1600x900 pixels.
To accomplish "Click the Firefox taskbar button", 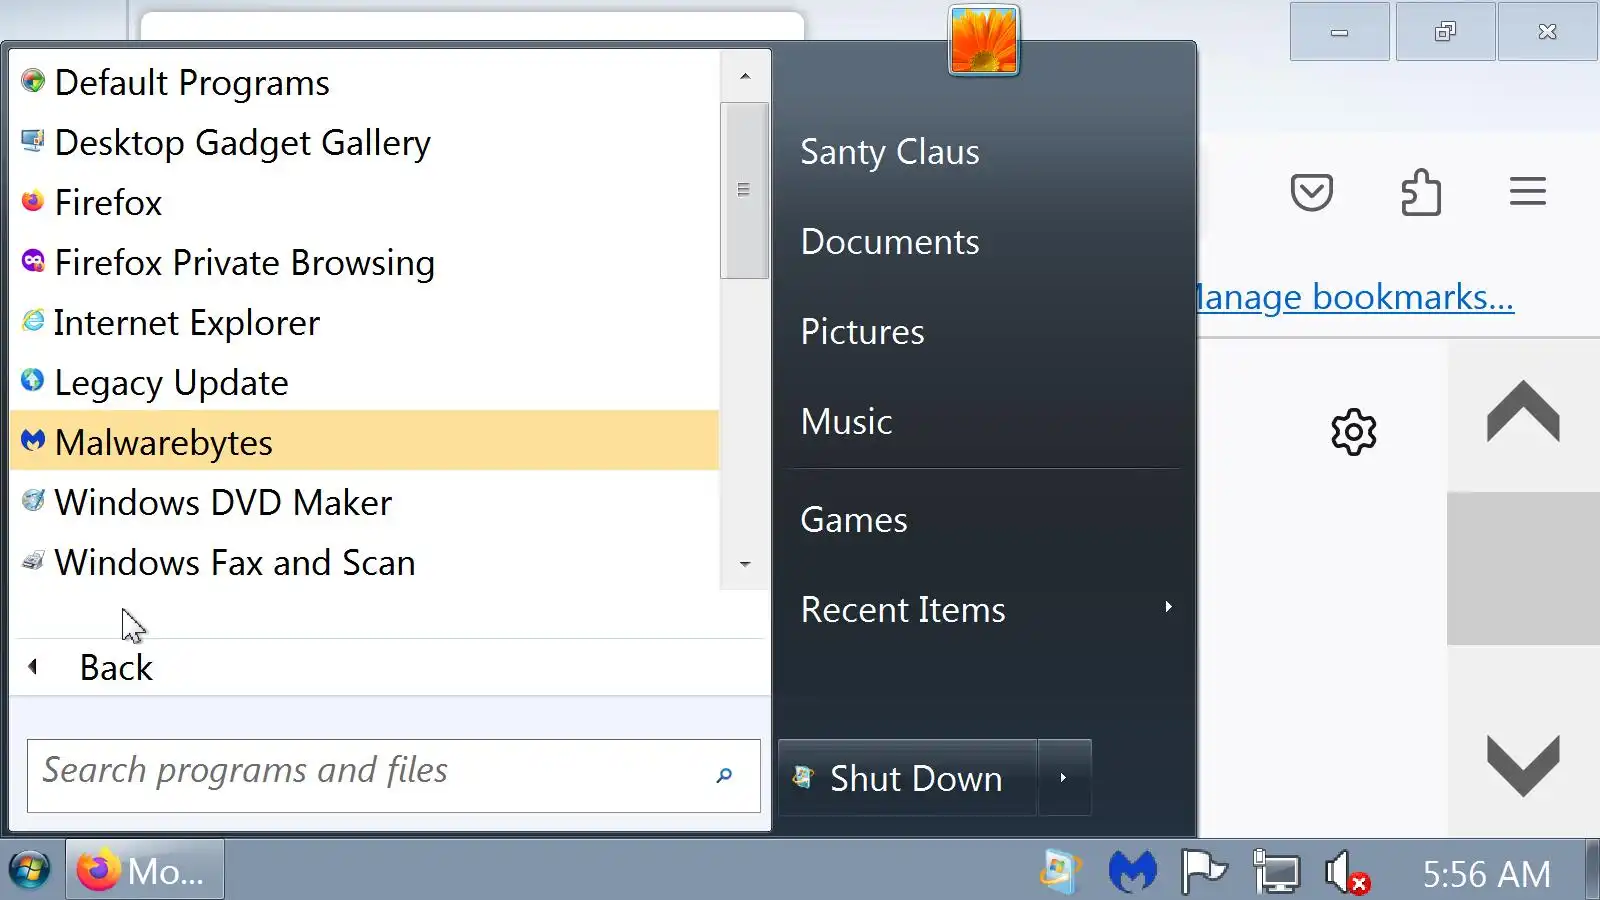I will click(145, 870).
